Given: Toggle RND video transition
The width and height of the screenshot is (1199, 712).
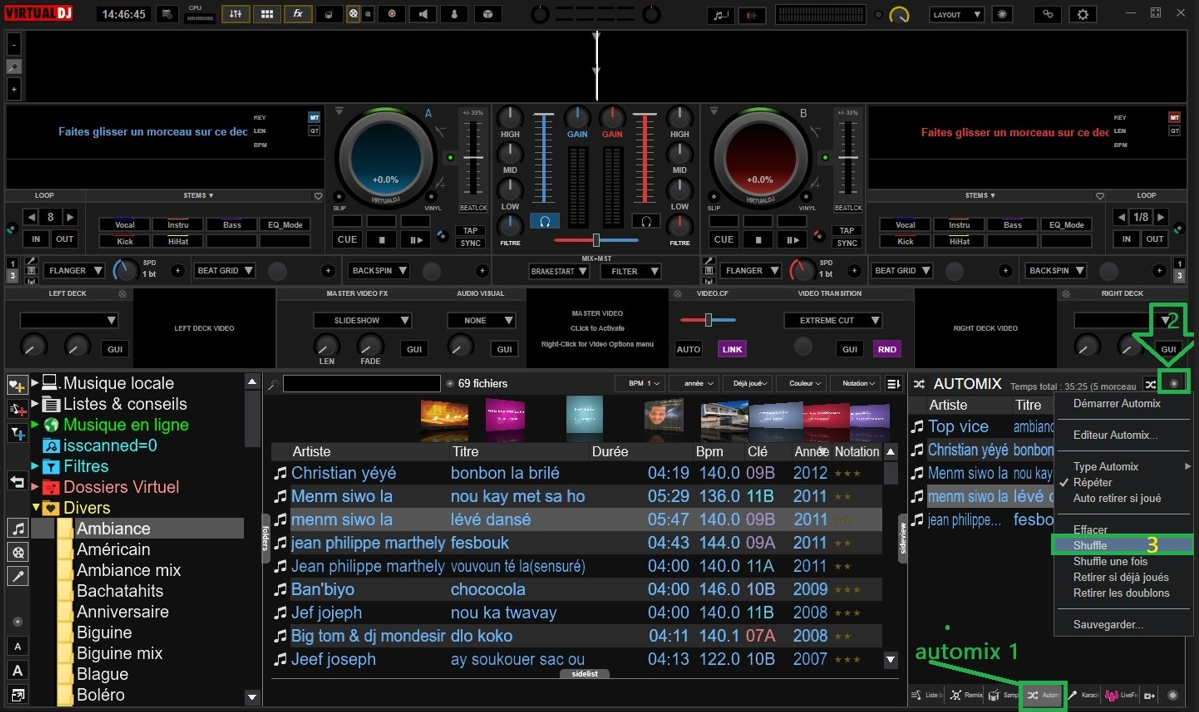Looking at the screenshot, I should click(886, 349).
